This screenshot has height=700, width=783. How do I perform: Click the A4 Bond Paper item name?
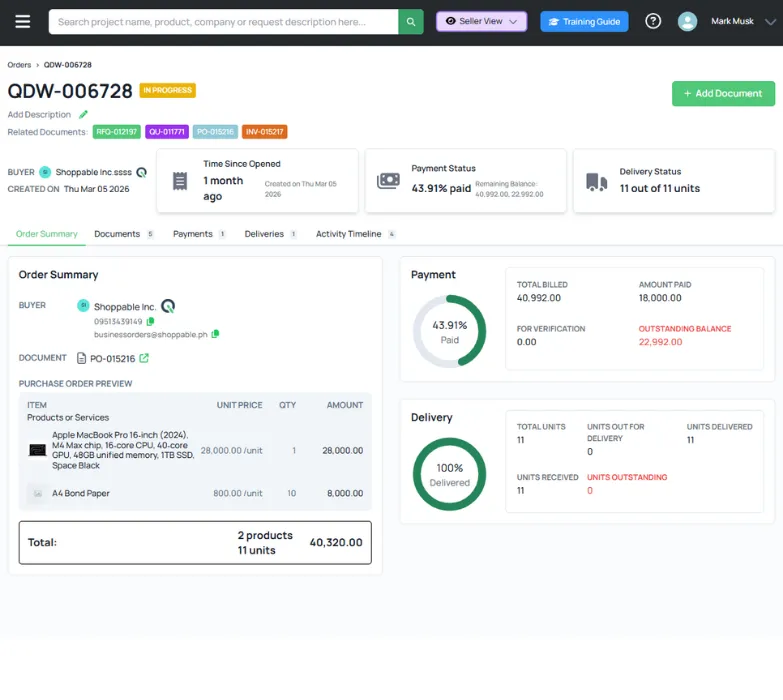coord(80,493)
